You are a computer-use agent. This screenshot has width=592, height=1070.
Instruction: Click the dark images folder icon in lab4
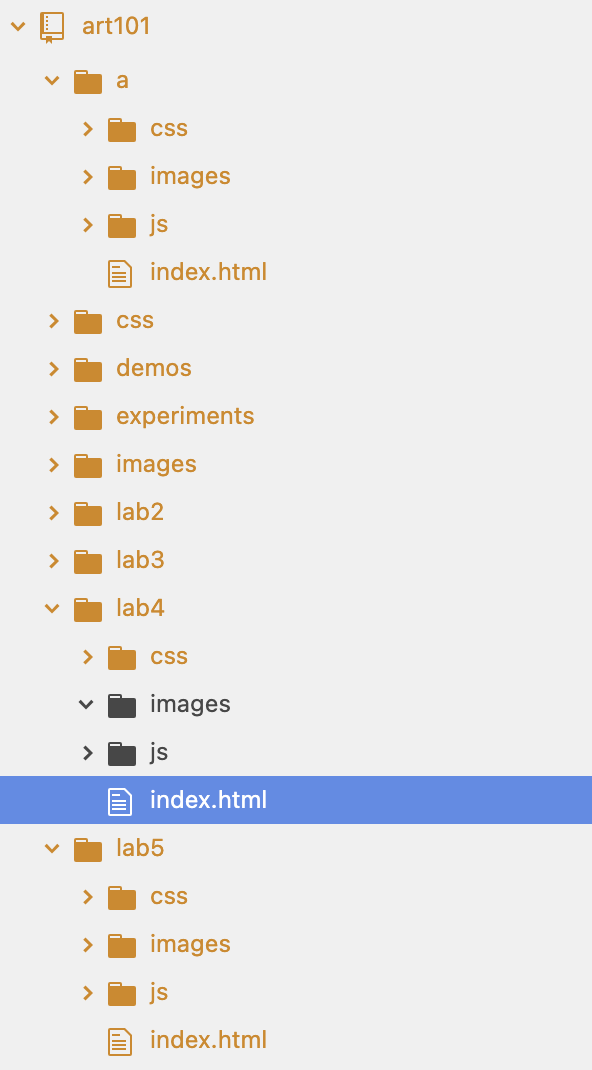point(122,705)
